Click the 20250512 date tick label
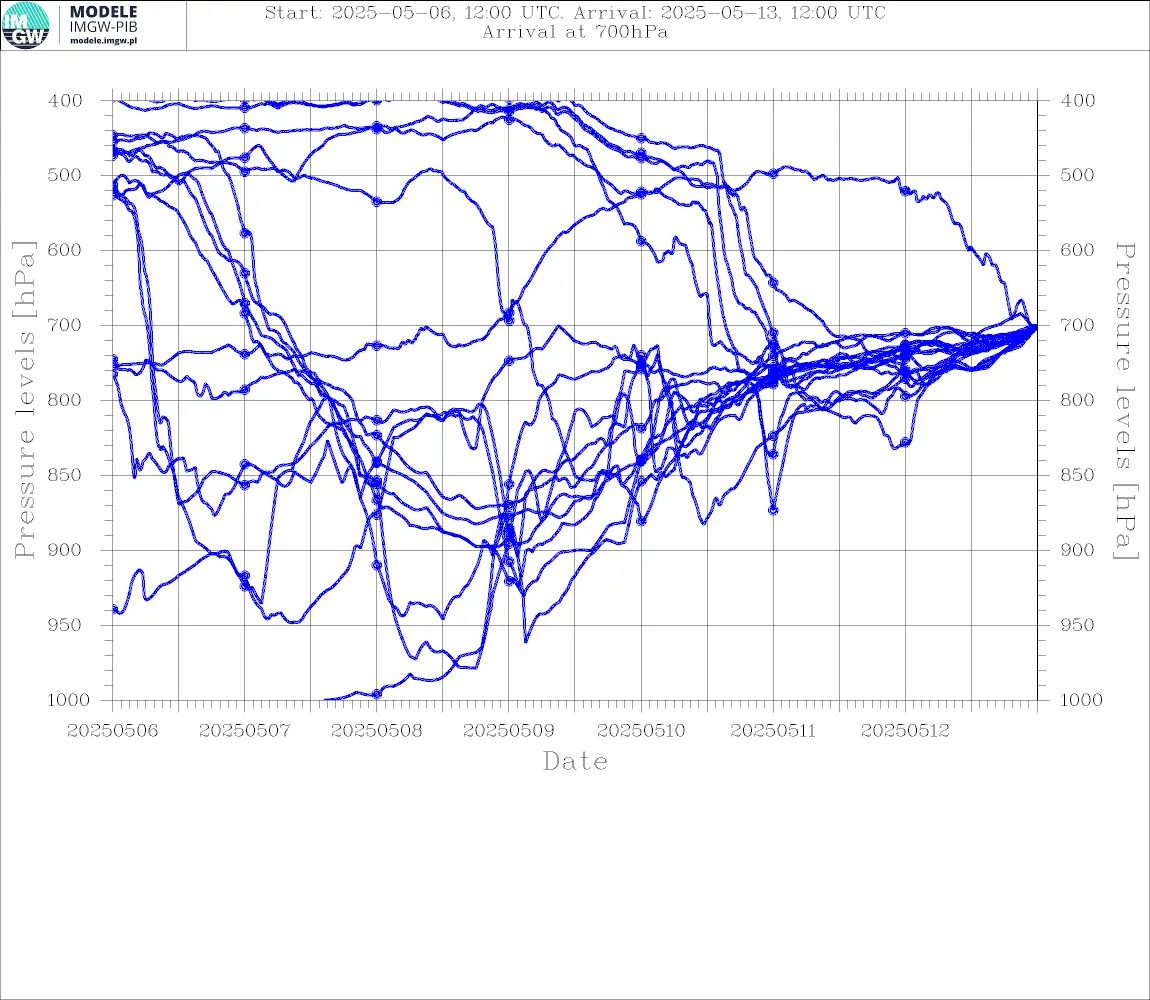The image size is (1150, 1000). [905, 731]
